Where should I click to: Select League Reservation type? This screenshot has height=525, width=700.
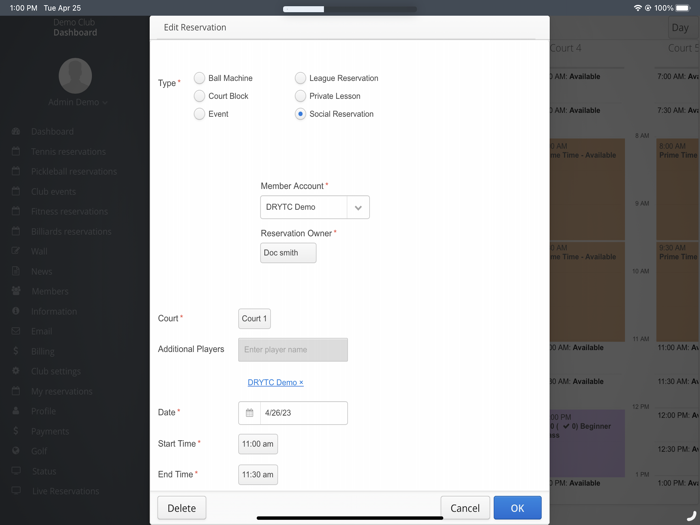pyautogui.click(x=300, y=78)
